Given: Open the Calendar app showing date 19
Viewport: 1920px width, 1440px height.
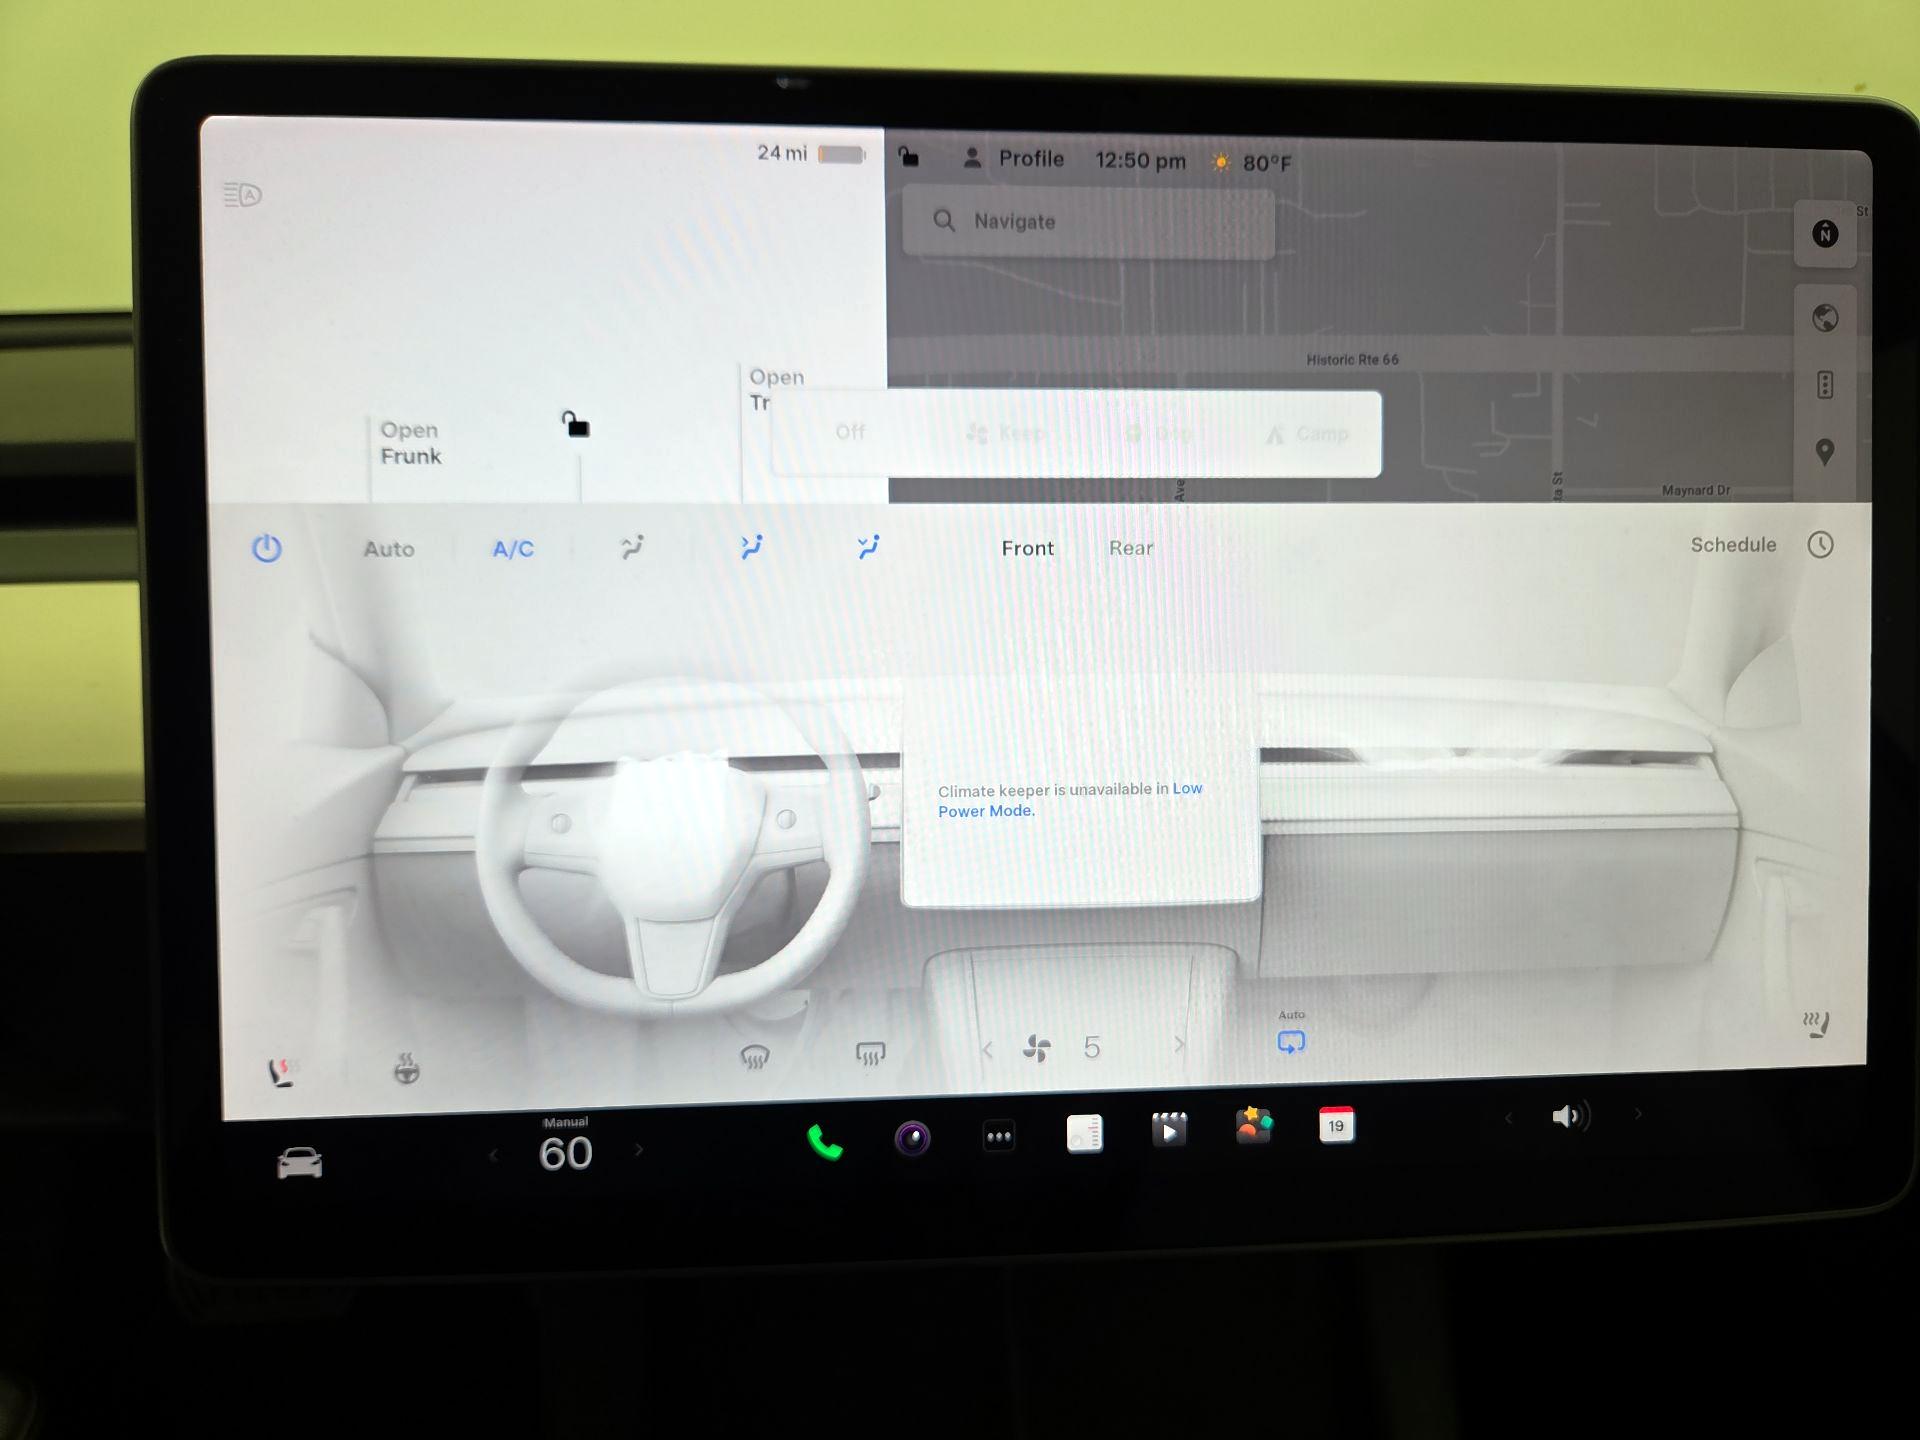Looking at the screenshot, I should [x=1337, y=1125].
